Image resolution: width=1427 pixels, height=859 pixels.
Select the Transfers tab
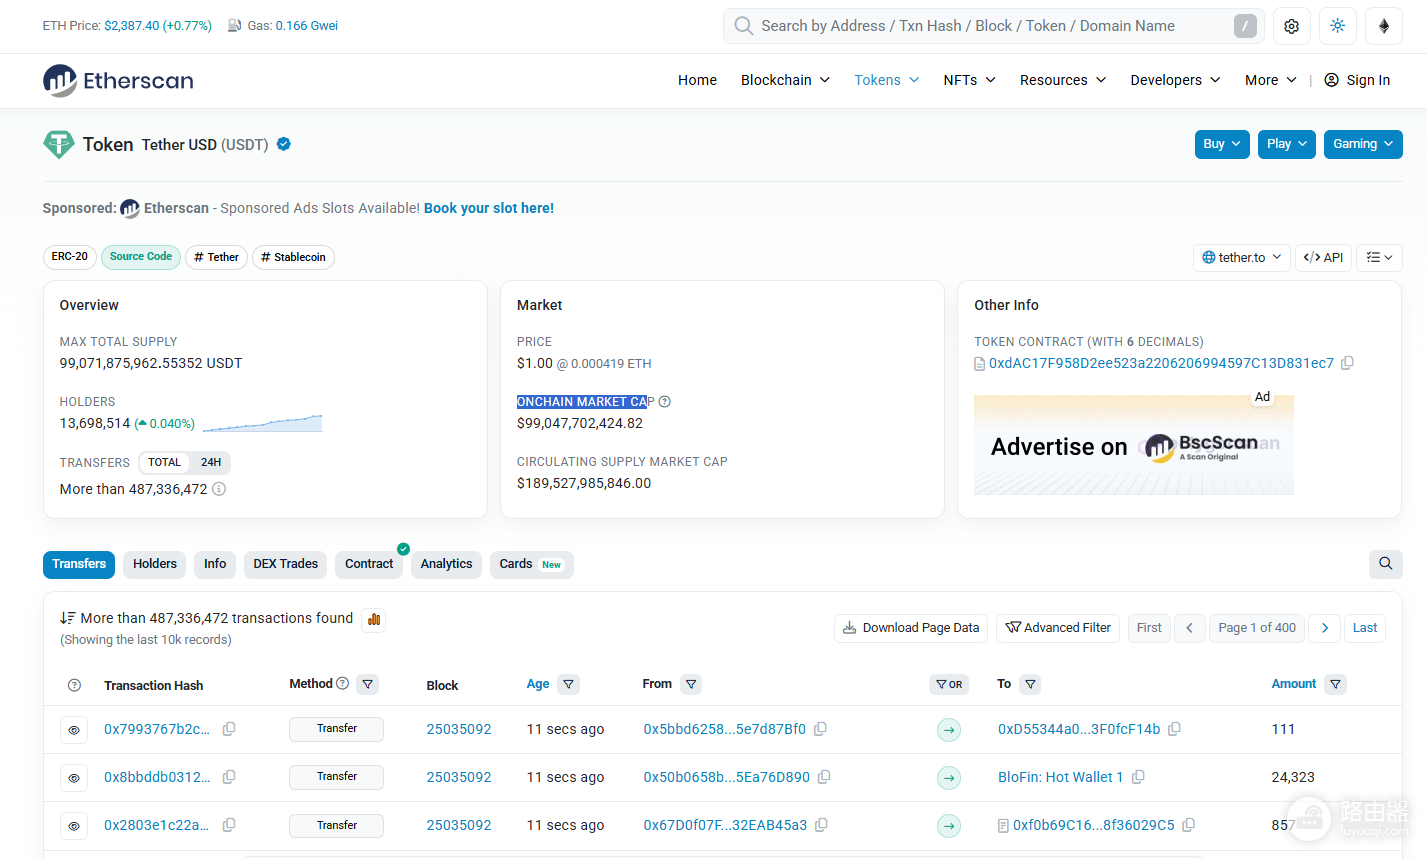pos(79,564)
